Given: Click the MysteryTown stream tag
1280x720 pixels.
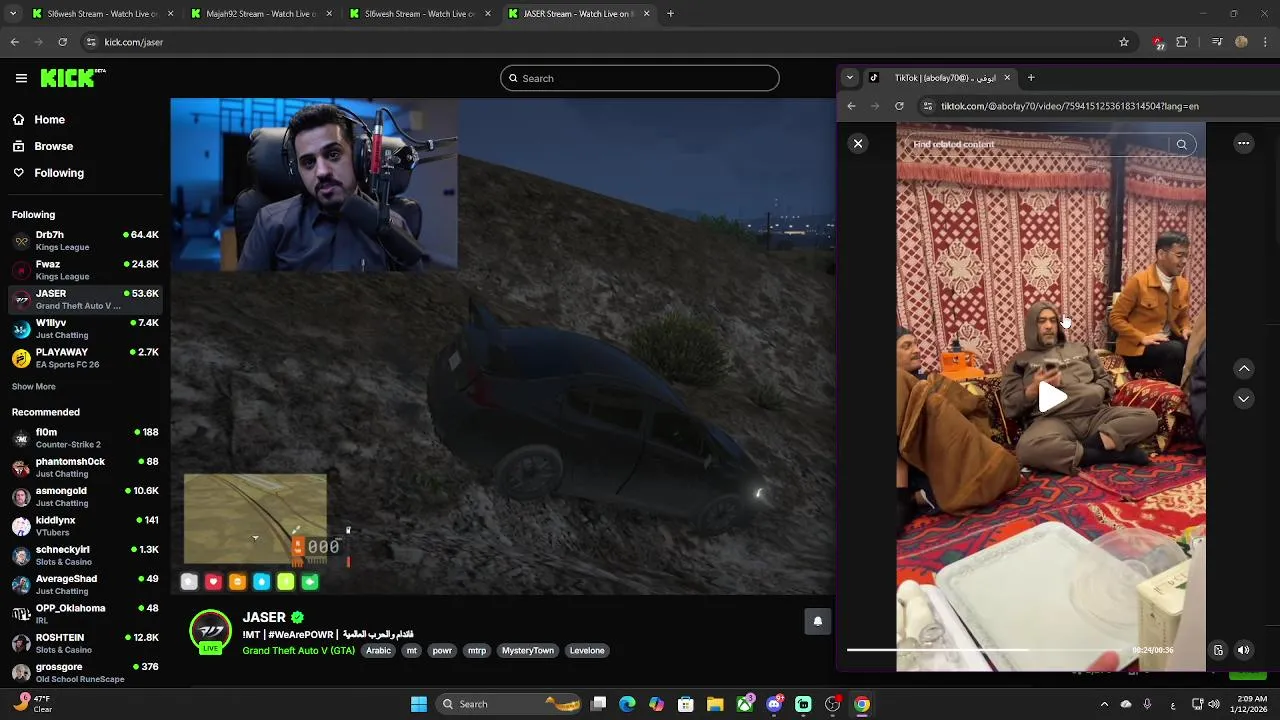Looking at the screenshot, I should point(527,650).
